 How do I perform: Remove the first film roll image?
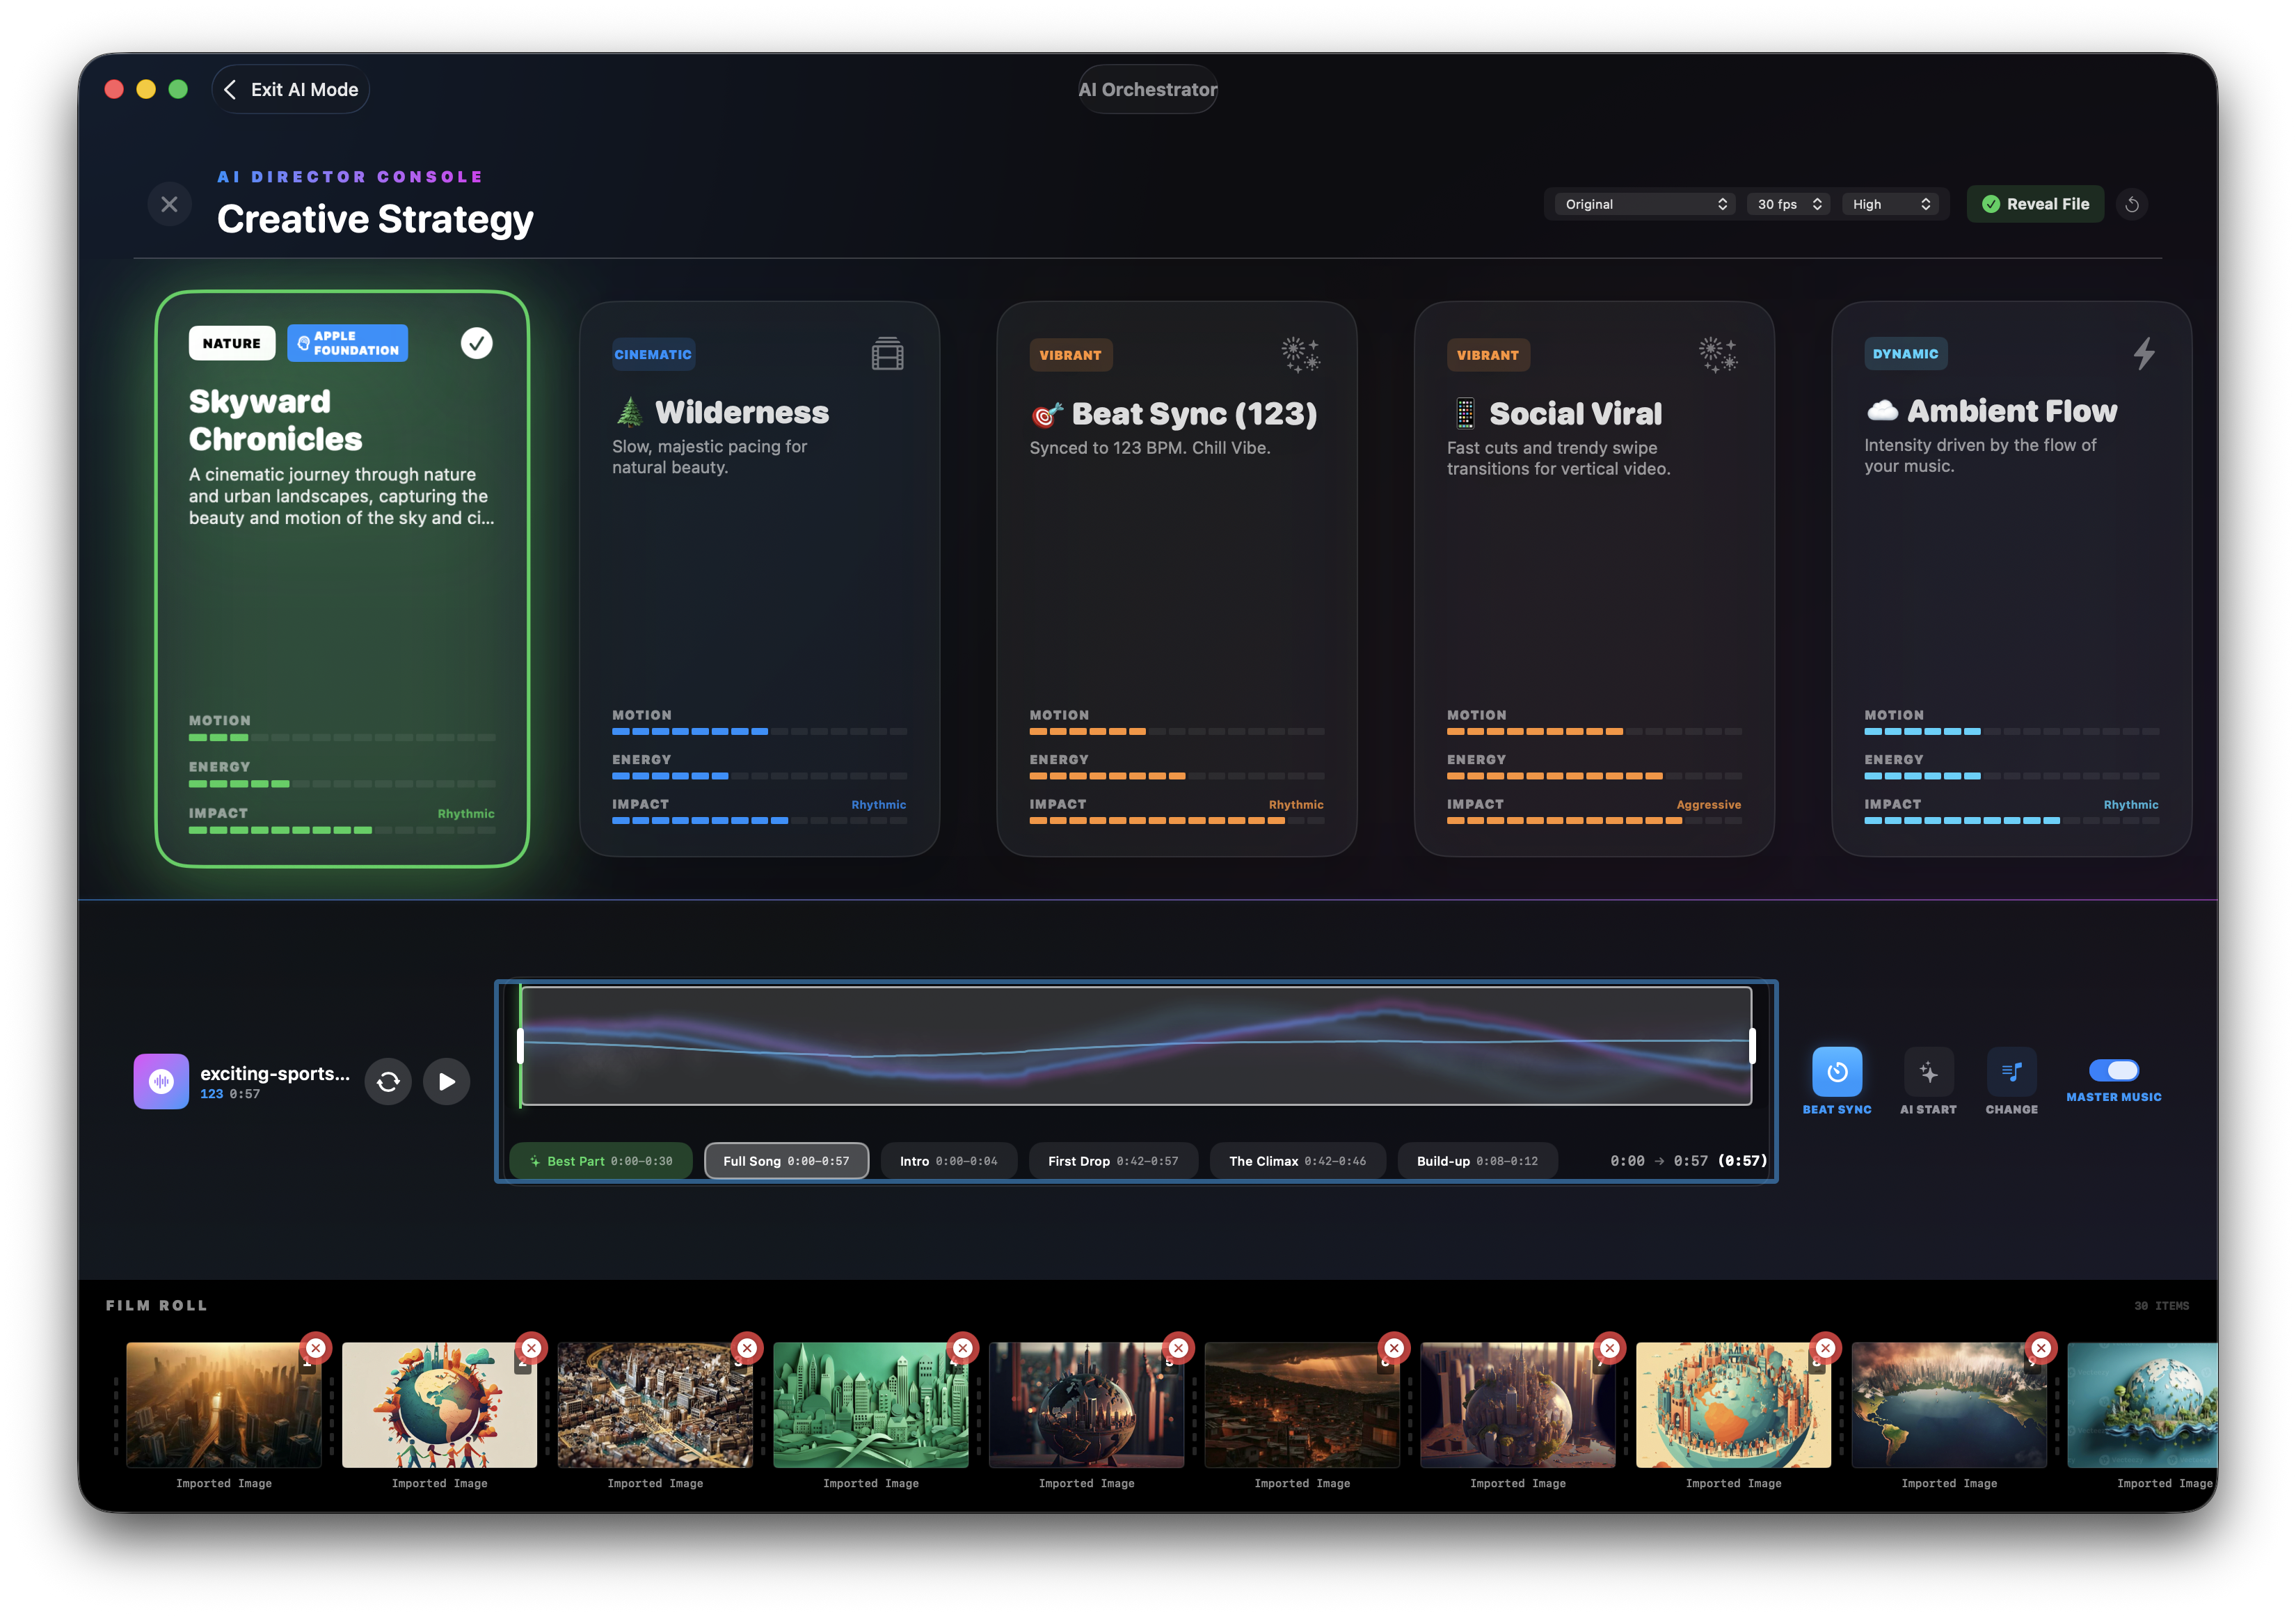click(x=316, y=1348)
